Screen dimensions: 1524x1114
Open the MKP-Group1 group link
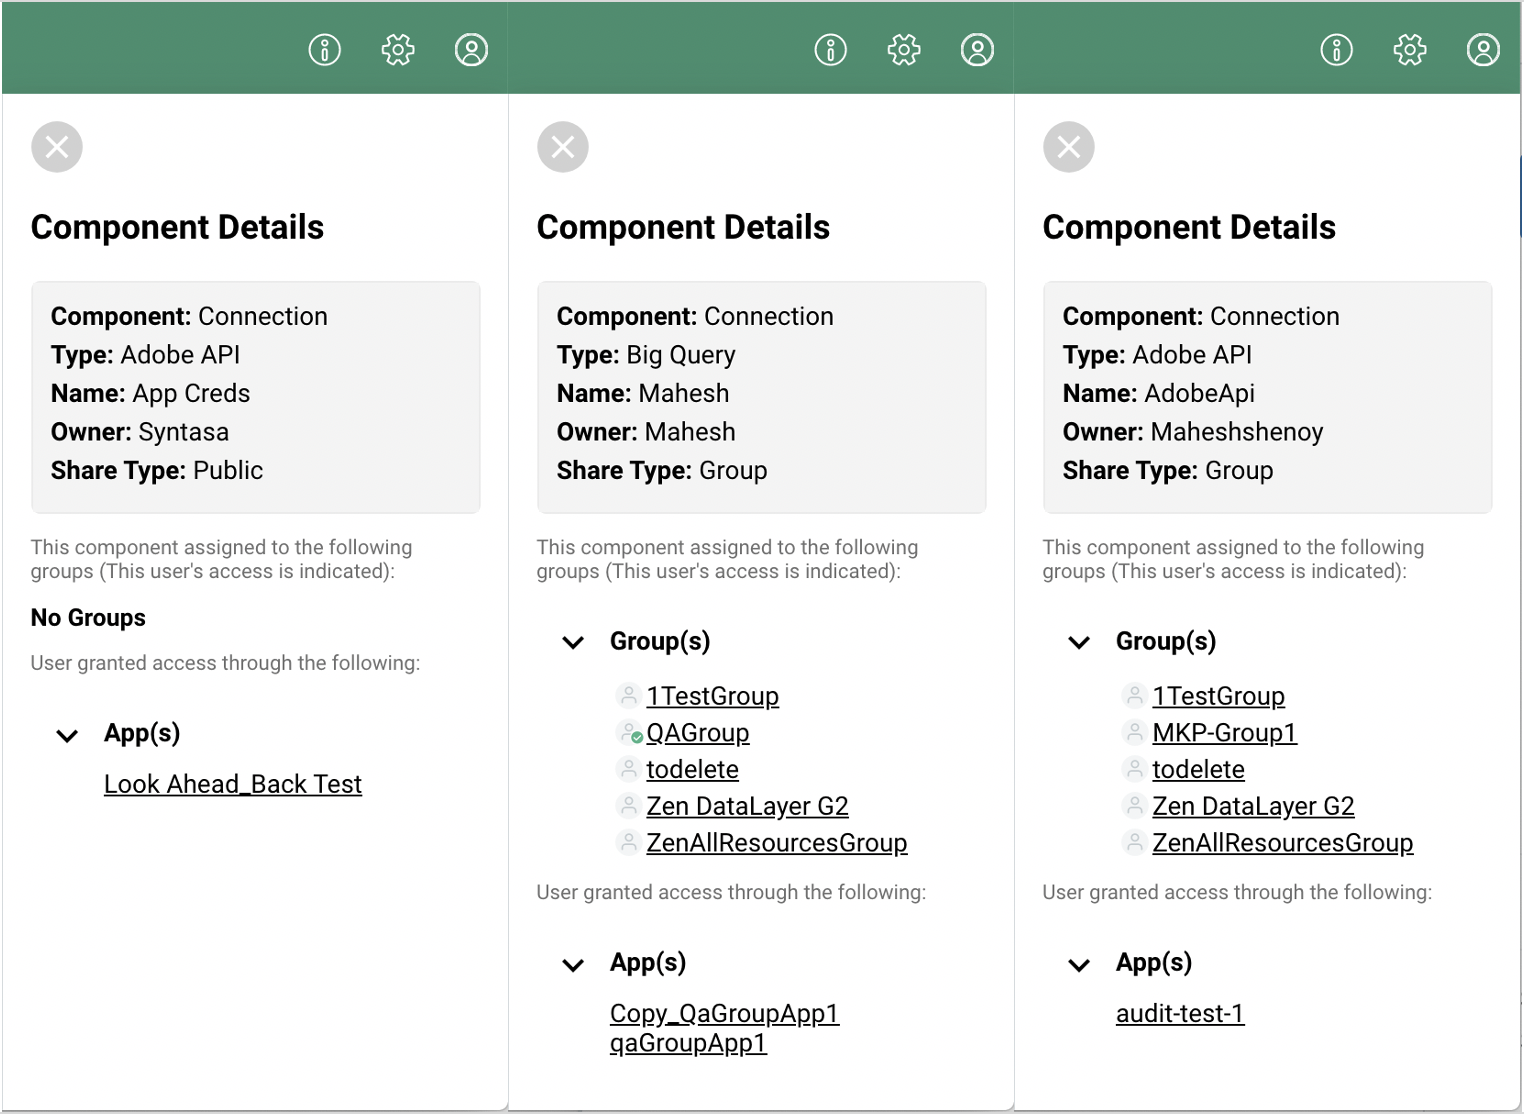1224,733
